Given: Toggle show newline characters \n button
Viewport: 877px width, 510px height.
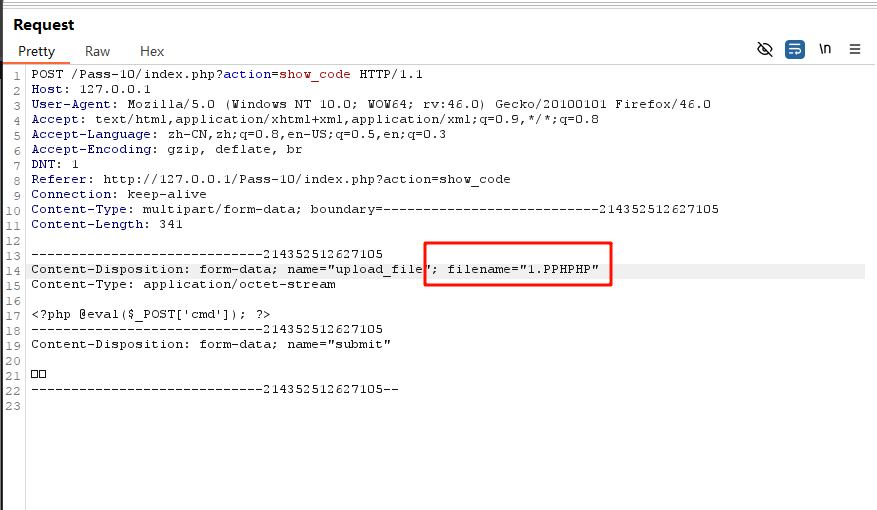Looking at the screenshot, I should click(825, 49).
